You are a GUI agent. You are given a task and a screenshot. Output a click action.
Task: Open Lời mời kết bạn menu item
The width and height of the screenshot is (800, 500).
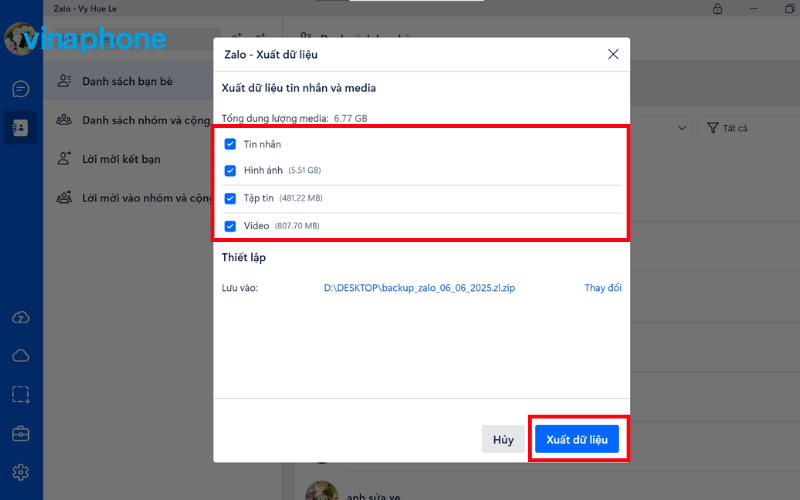128,159
